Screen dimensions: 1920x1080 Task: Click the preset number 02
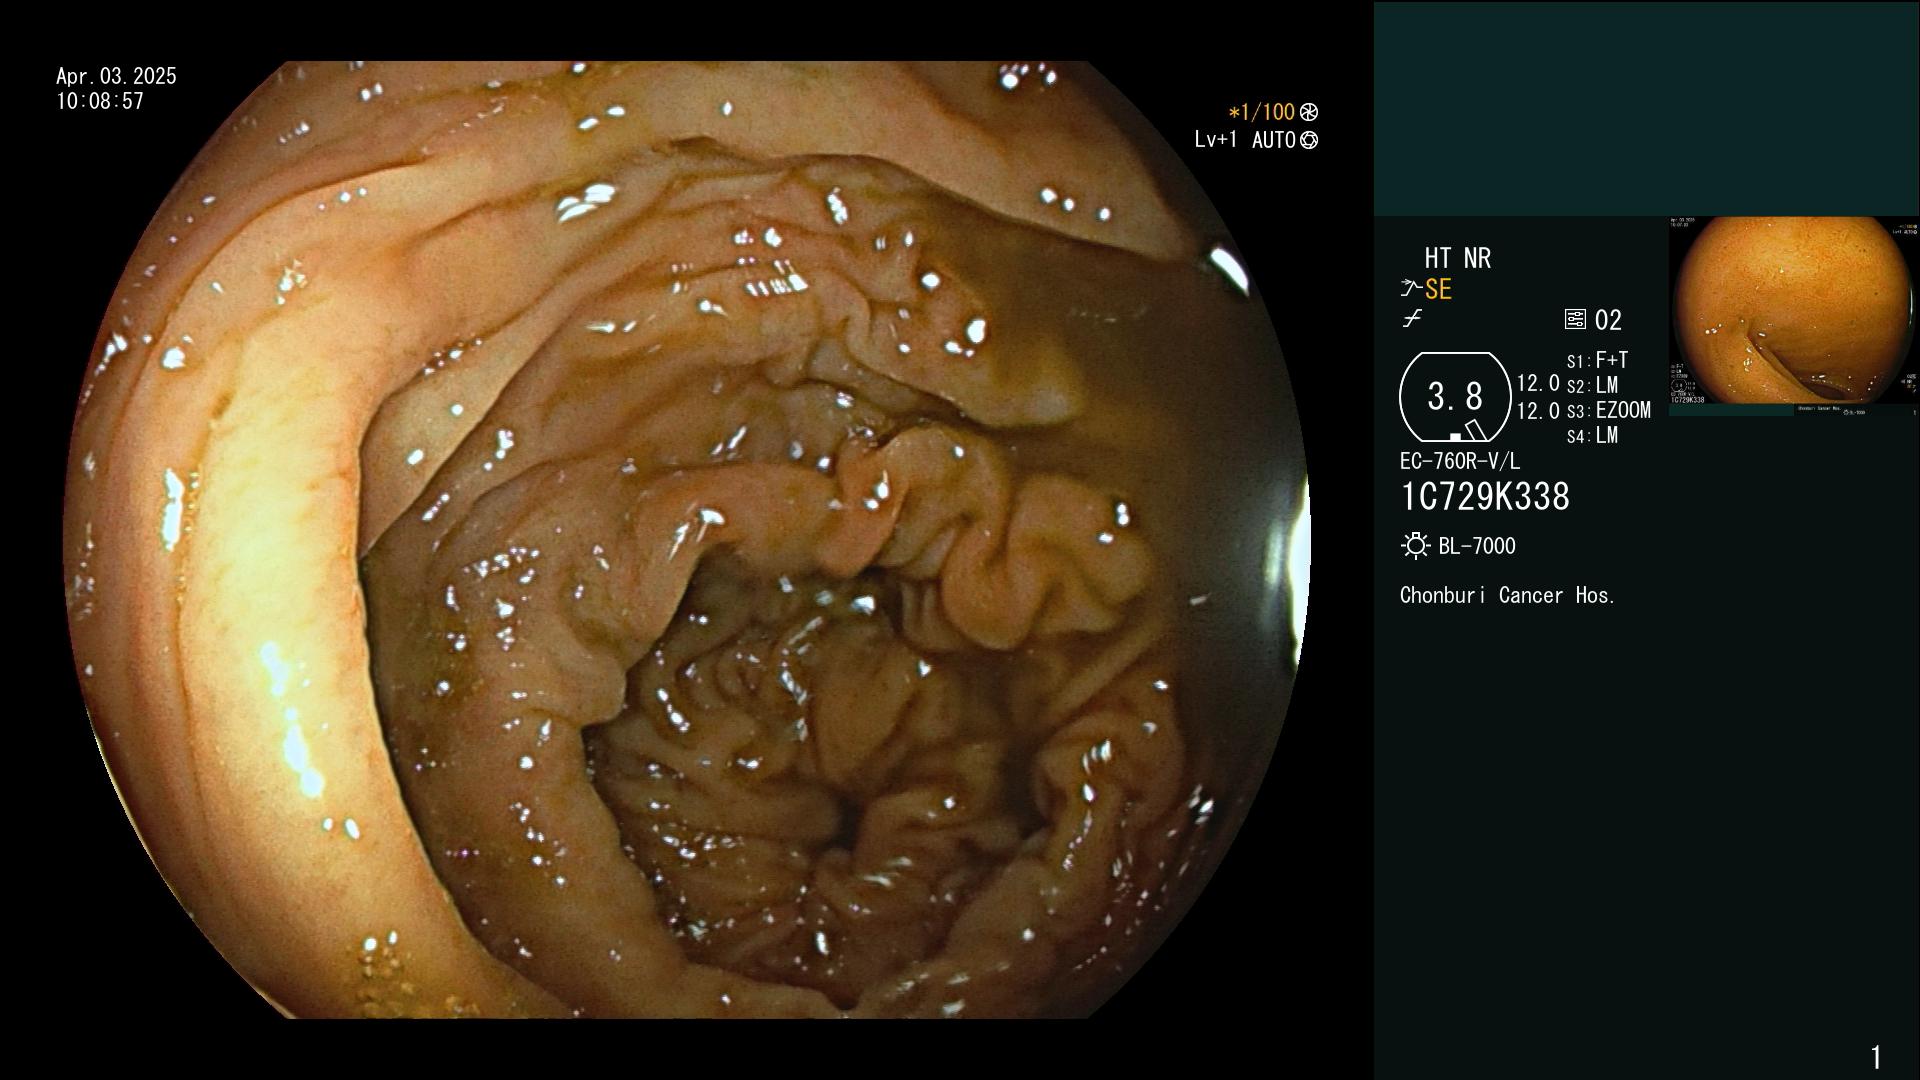click(x=1608, y=320)
